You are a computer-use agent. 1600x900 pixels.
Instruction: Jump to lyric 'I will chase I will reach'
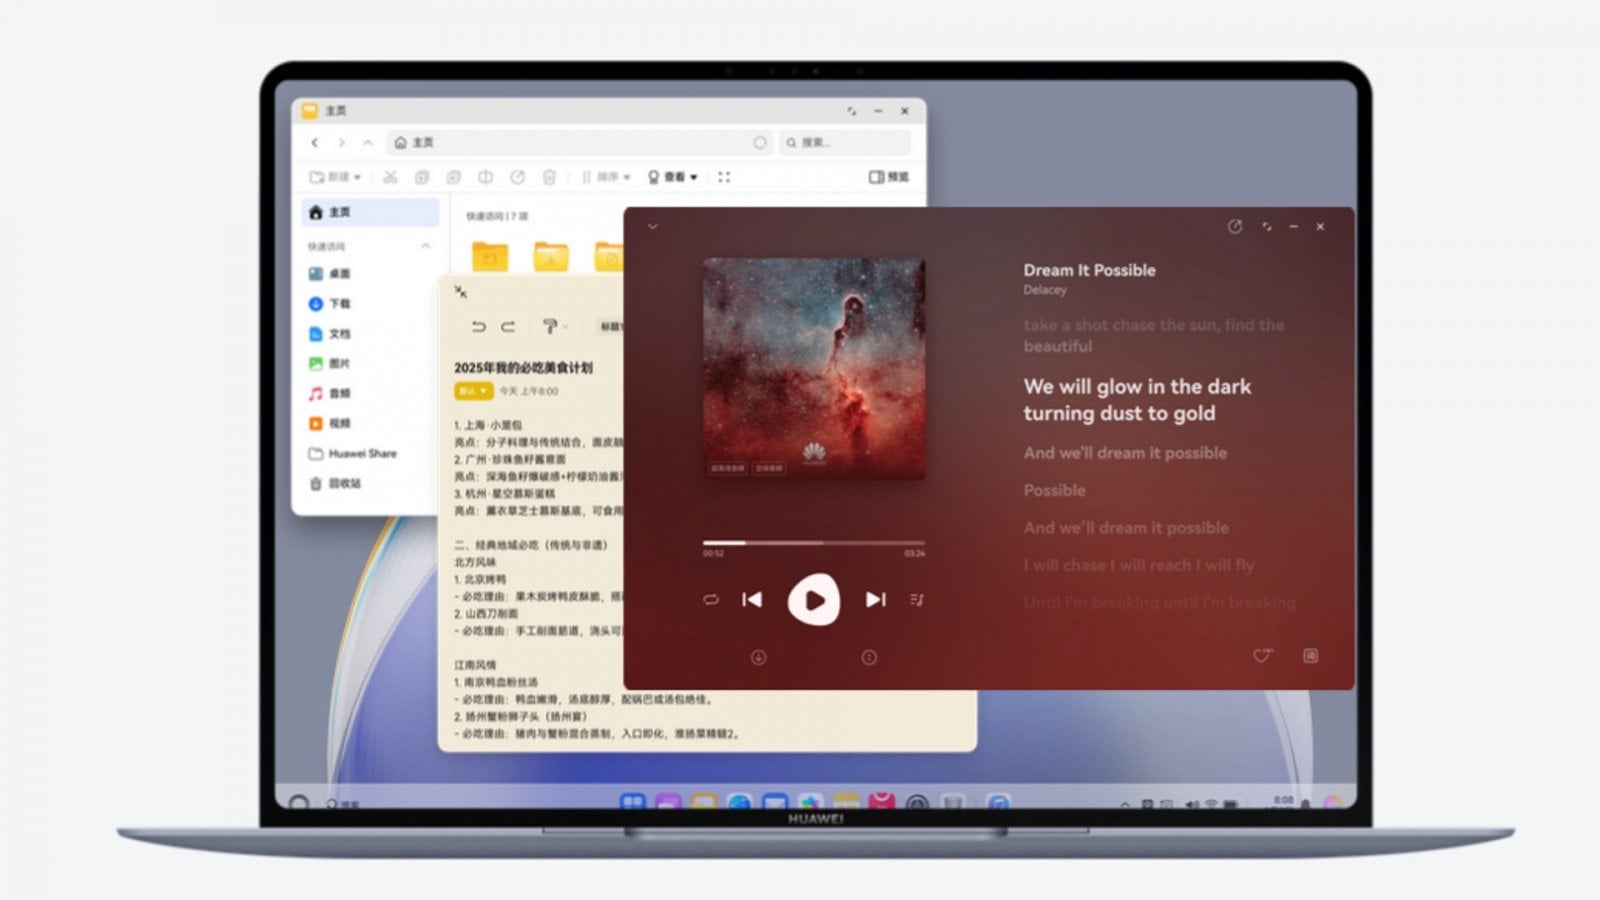tap(1138, 565)
